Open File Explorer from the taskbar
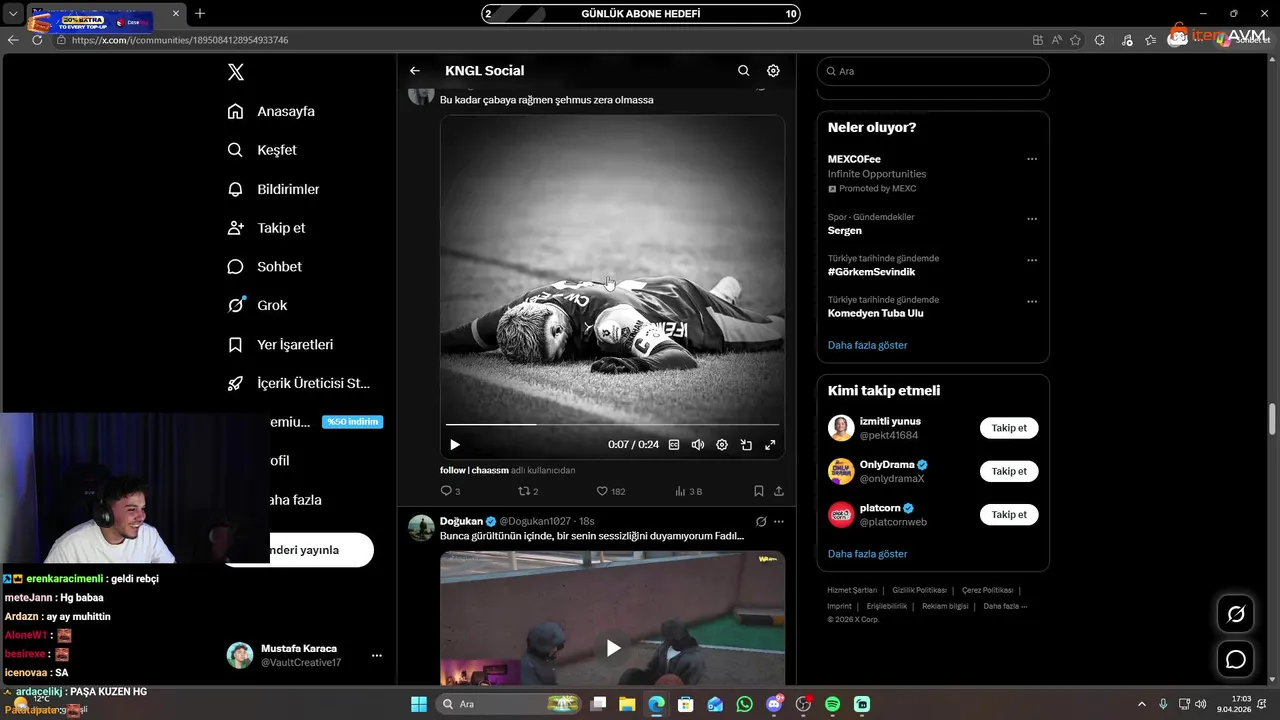The image size is (1280, 720). 627,704
